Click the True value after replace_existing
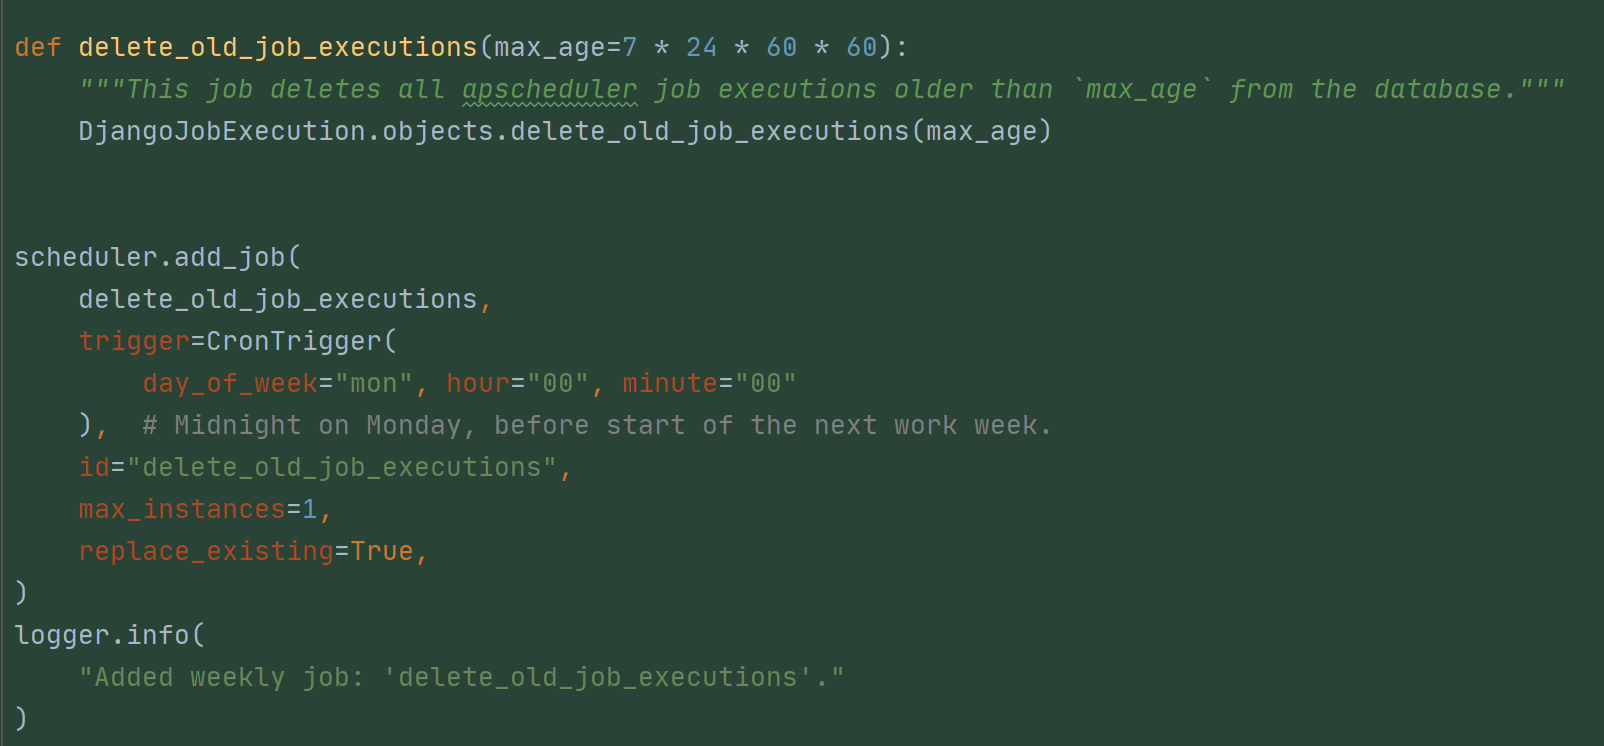This screenshot has width=1604, height=746. [382, 551]
